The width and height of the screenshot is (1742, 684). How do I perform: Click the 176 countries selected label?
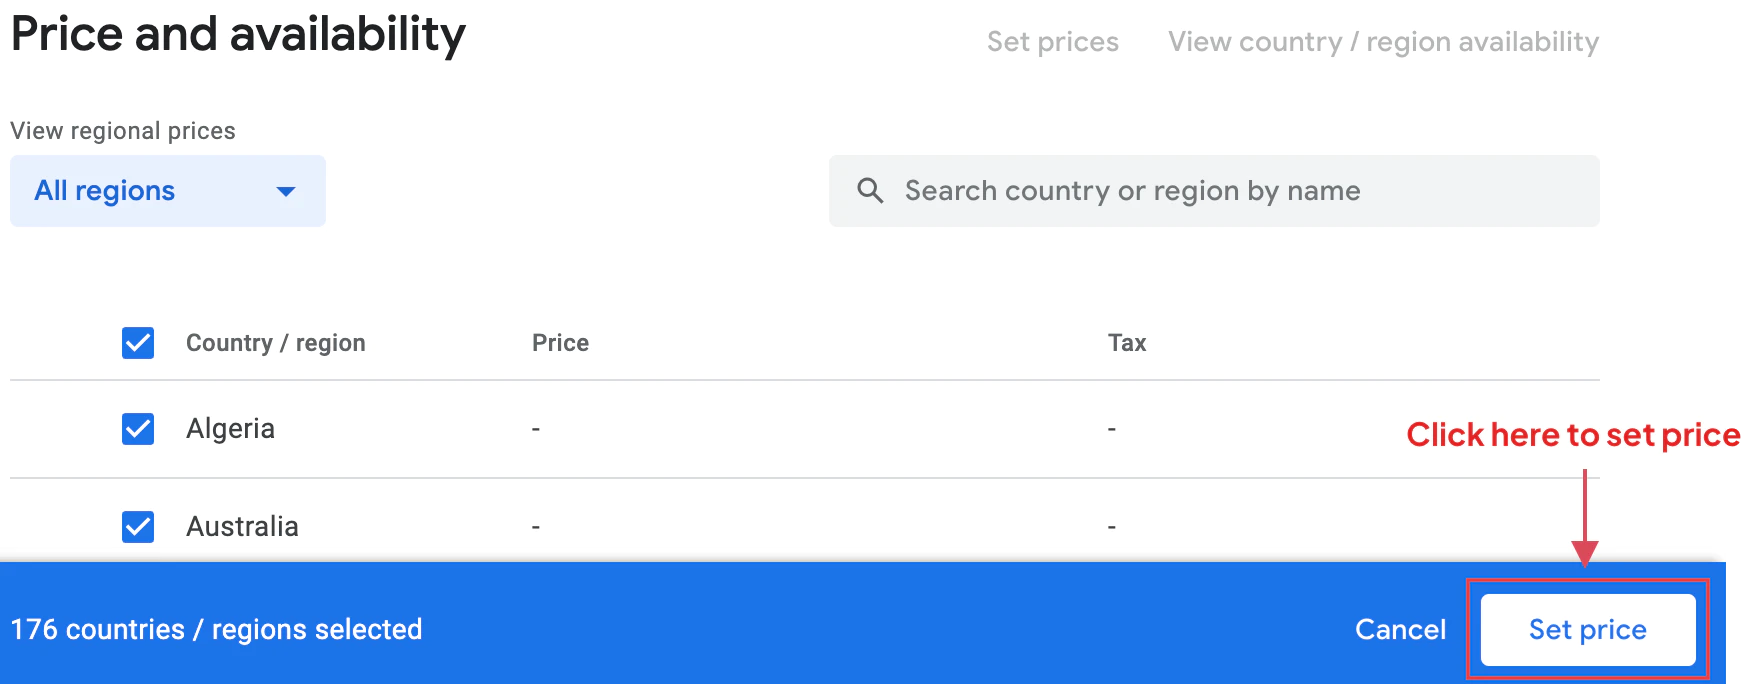pyautogui.click(x=216, y=629)
